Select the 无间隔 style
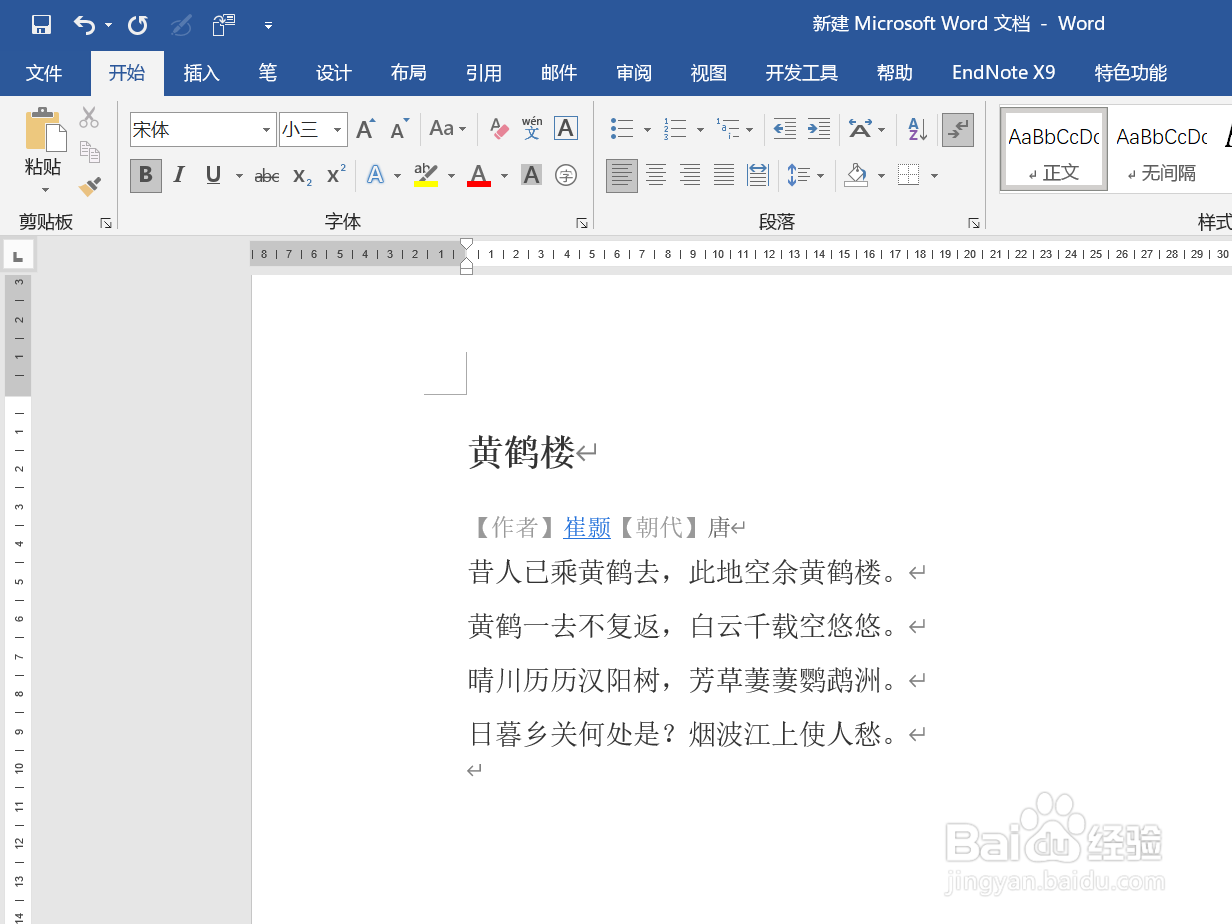 pyautogui.click(x=1162, y=149)
